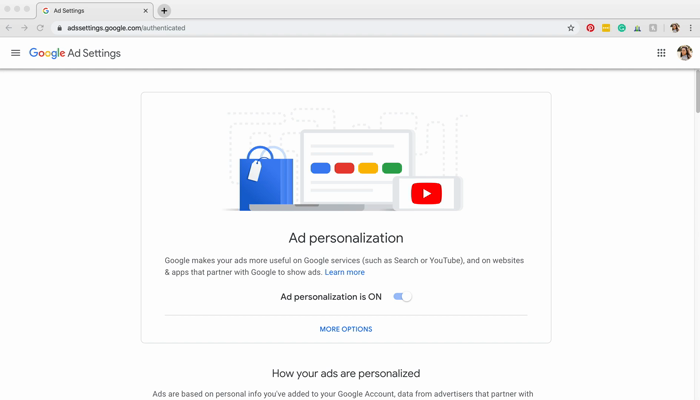700x400 pixels.
Task: Close the Ad Settings tab
Action: (x=146, y=11)
